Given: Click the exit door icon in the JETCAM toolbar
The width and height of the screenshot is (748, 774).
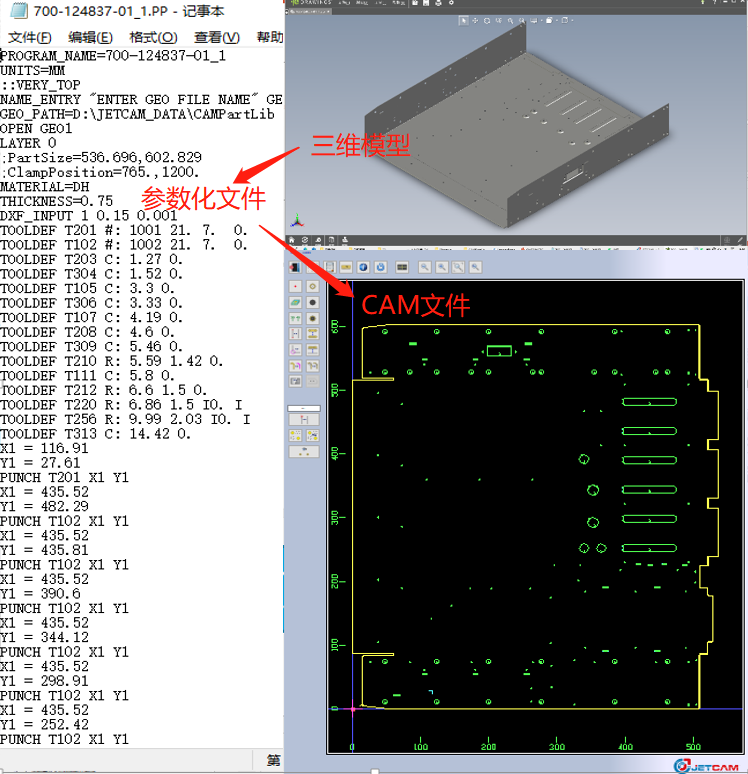Looking at the screenshot, I should 295,267.
